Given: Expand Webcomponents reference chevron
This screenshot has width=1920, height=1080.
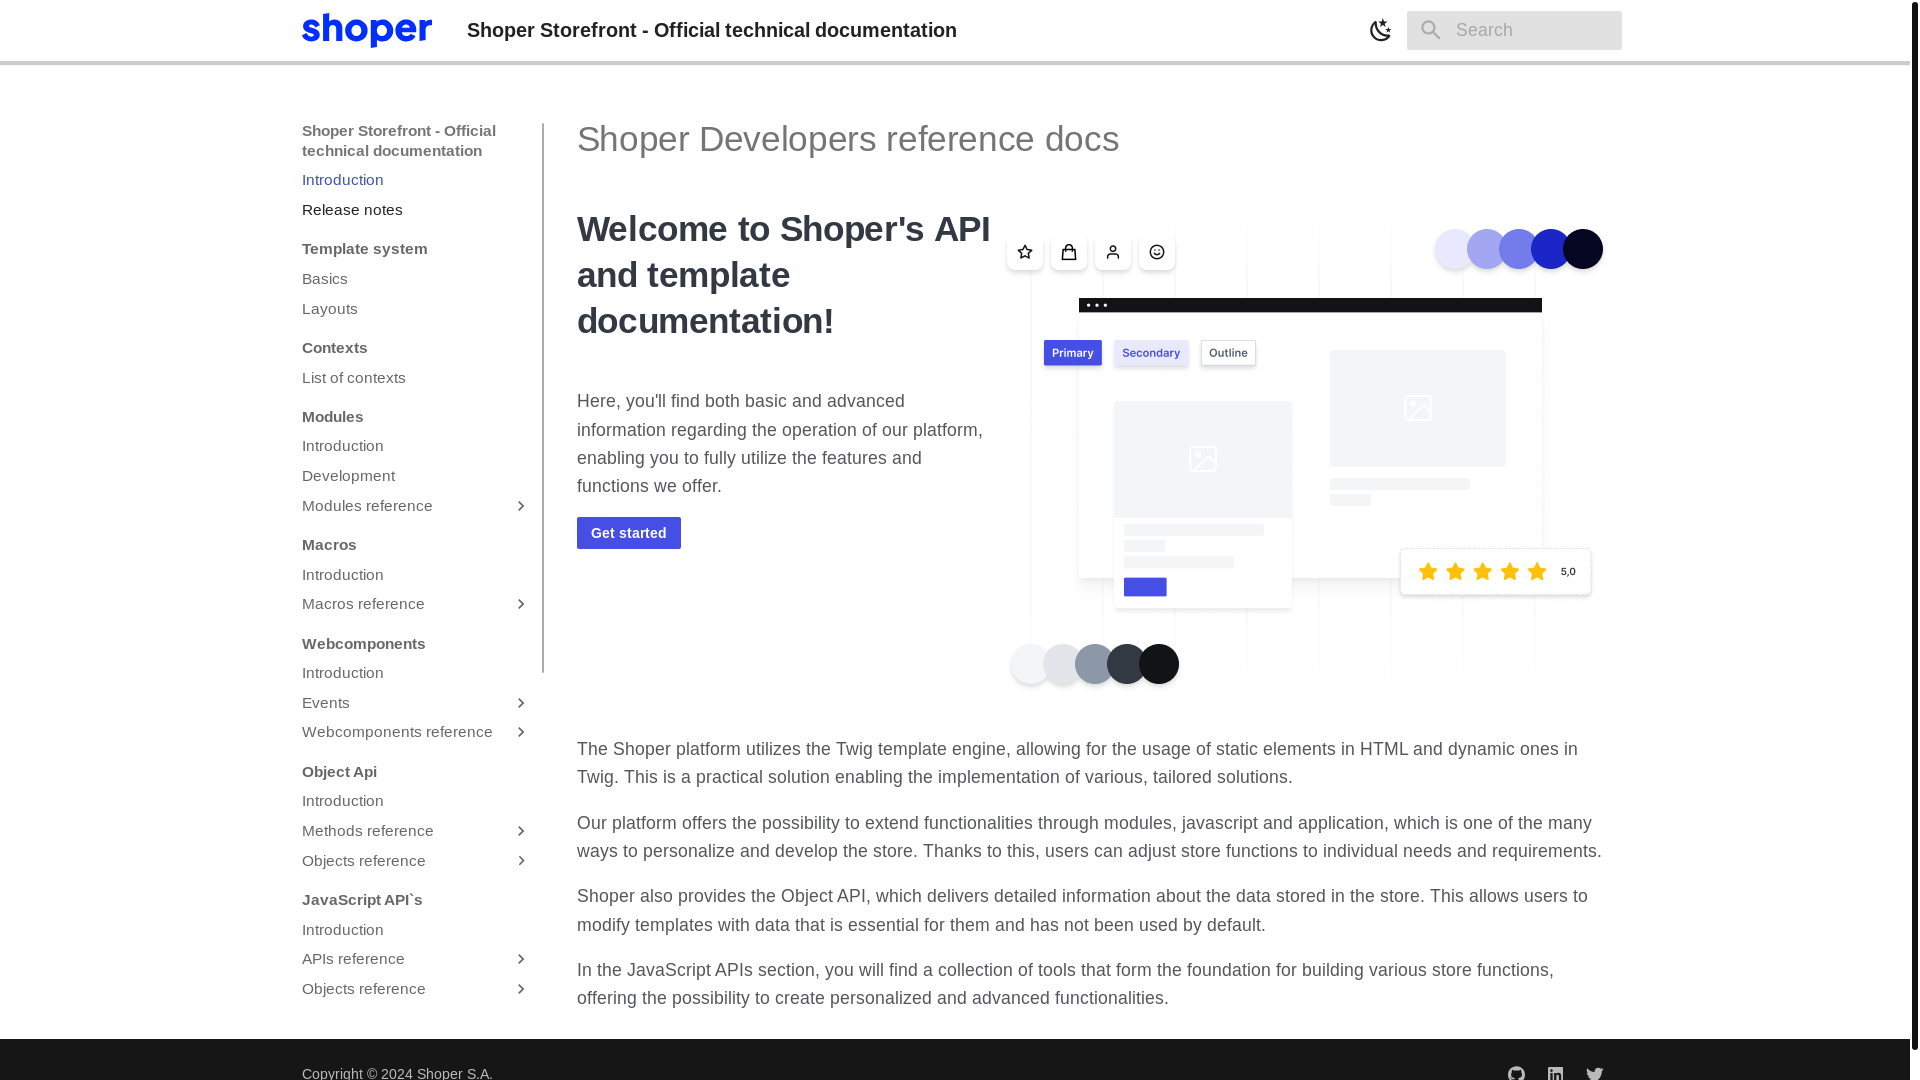Looking at the screenshot, I should pos(520,732).
